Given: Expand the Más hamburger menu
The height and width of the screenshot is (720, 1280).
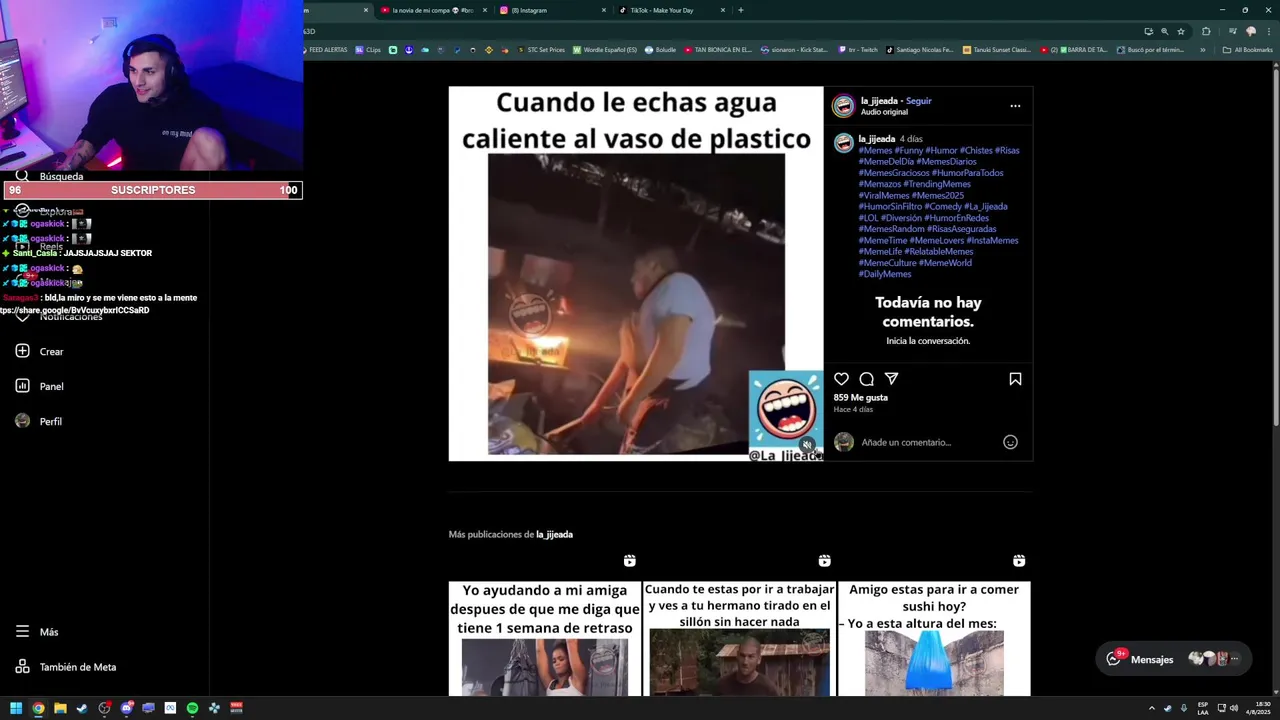Looking at the screenshot, I should pyautogui.click(x=37, y=632).
